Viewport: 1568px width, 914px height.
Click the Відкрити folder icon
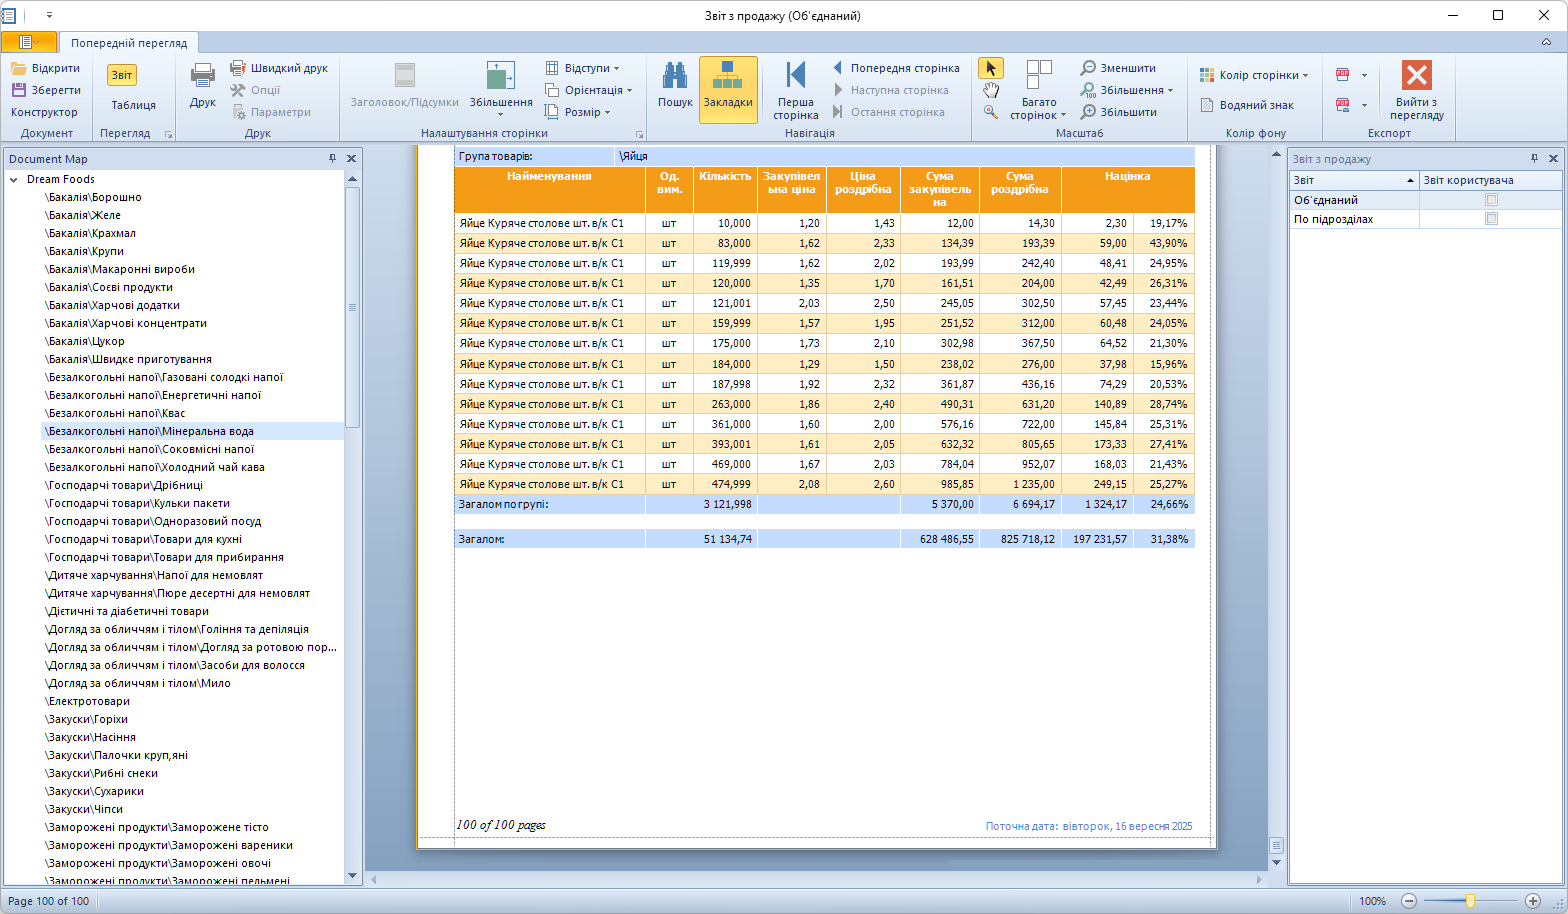[19, 68]
